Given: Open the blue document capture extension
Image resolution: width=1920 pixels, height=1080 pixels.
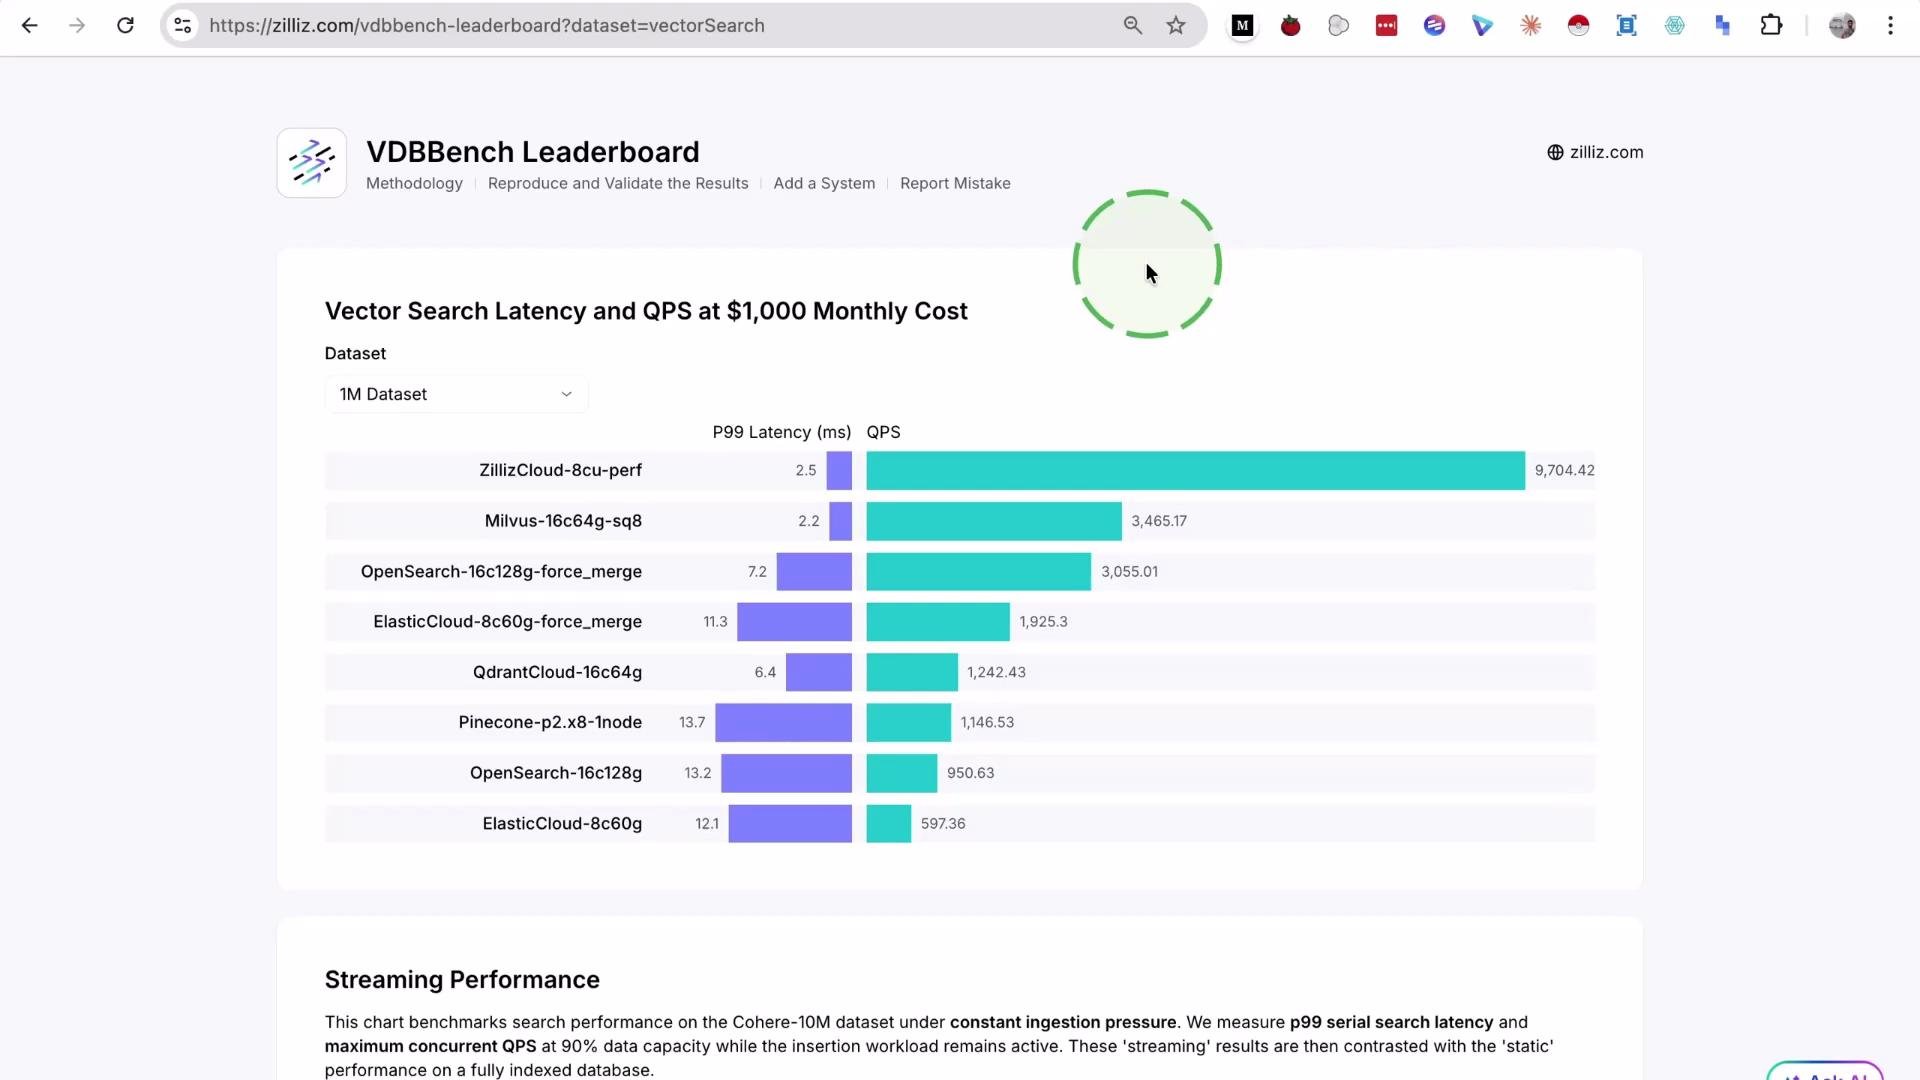Looking at the screenshot, I should [x=1626, y=26].
